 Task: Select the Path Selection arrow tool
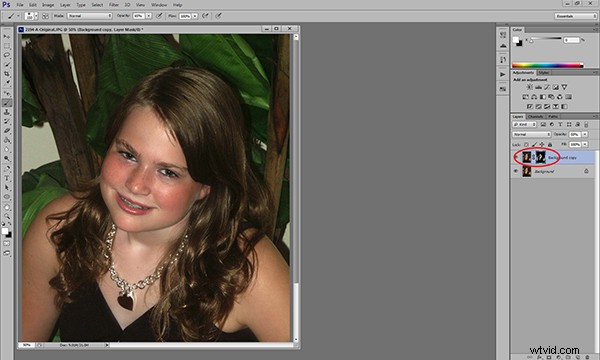(x=7, y=188)
